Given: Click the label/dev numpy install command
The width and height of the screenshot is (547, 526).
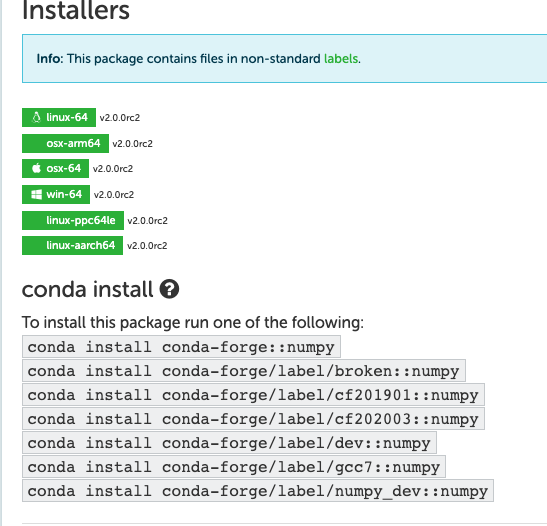Looking at the screenshot, I should click(229, 443).
